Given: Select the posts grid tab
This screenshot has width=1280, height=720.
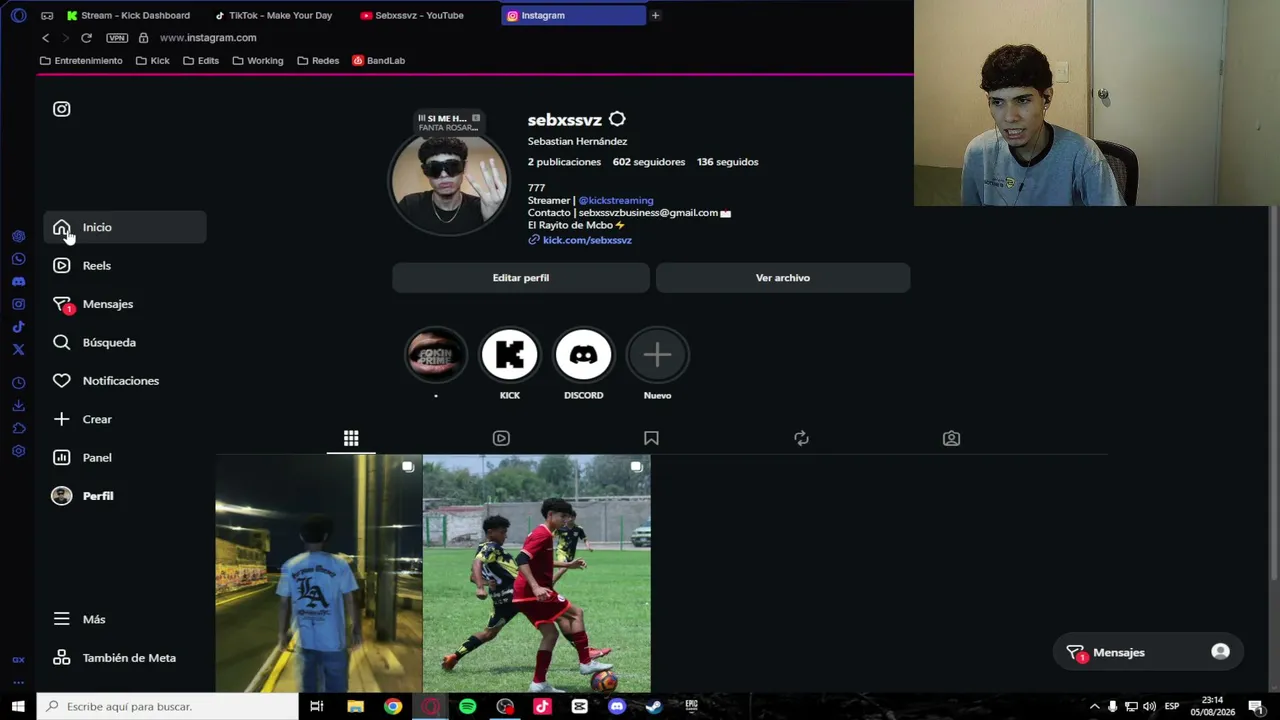Looking at the screenshot, I should [351, 438].
